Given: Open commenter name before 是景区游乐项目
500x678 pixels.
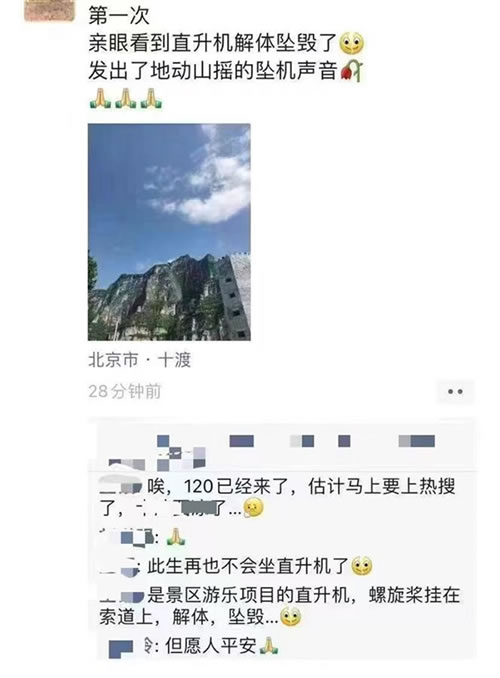Looking at the screenshot, I should click(122, 596).
